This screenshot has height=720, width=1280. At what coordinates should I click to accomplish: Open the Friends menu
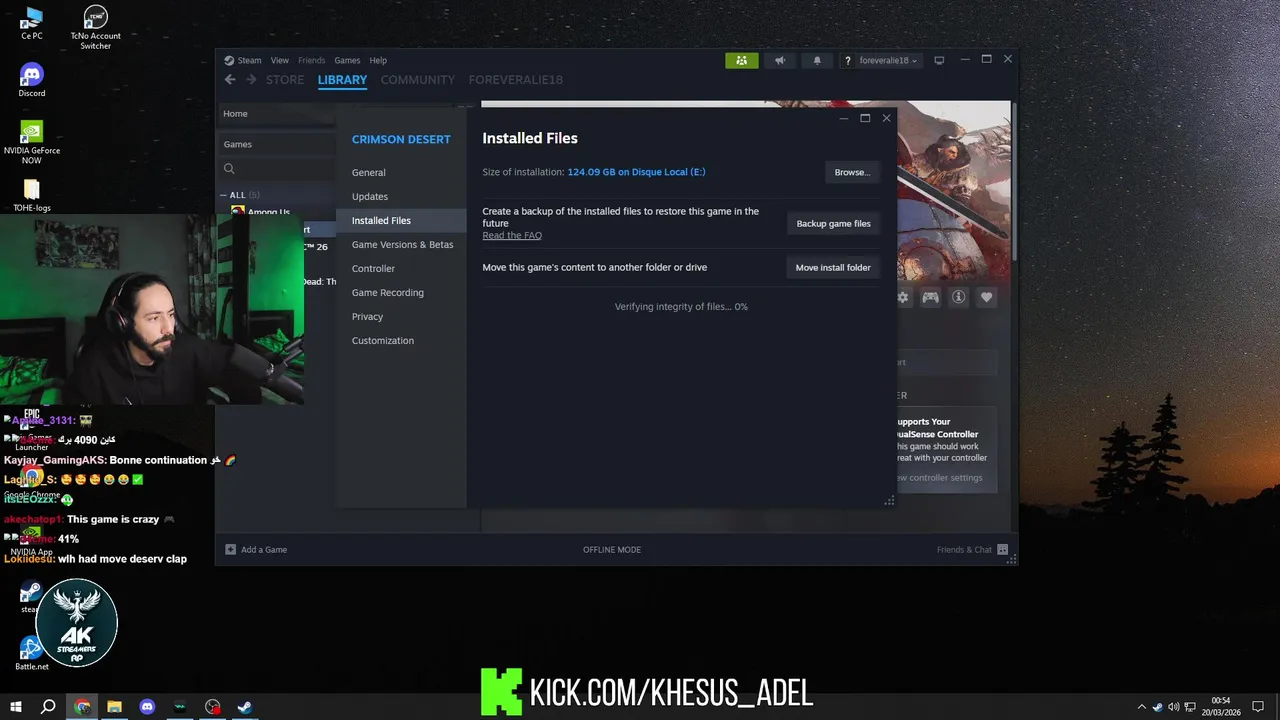(311, 60)
